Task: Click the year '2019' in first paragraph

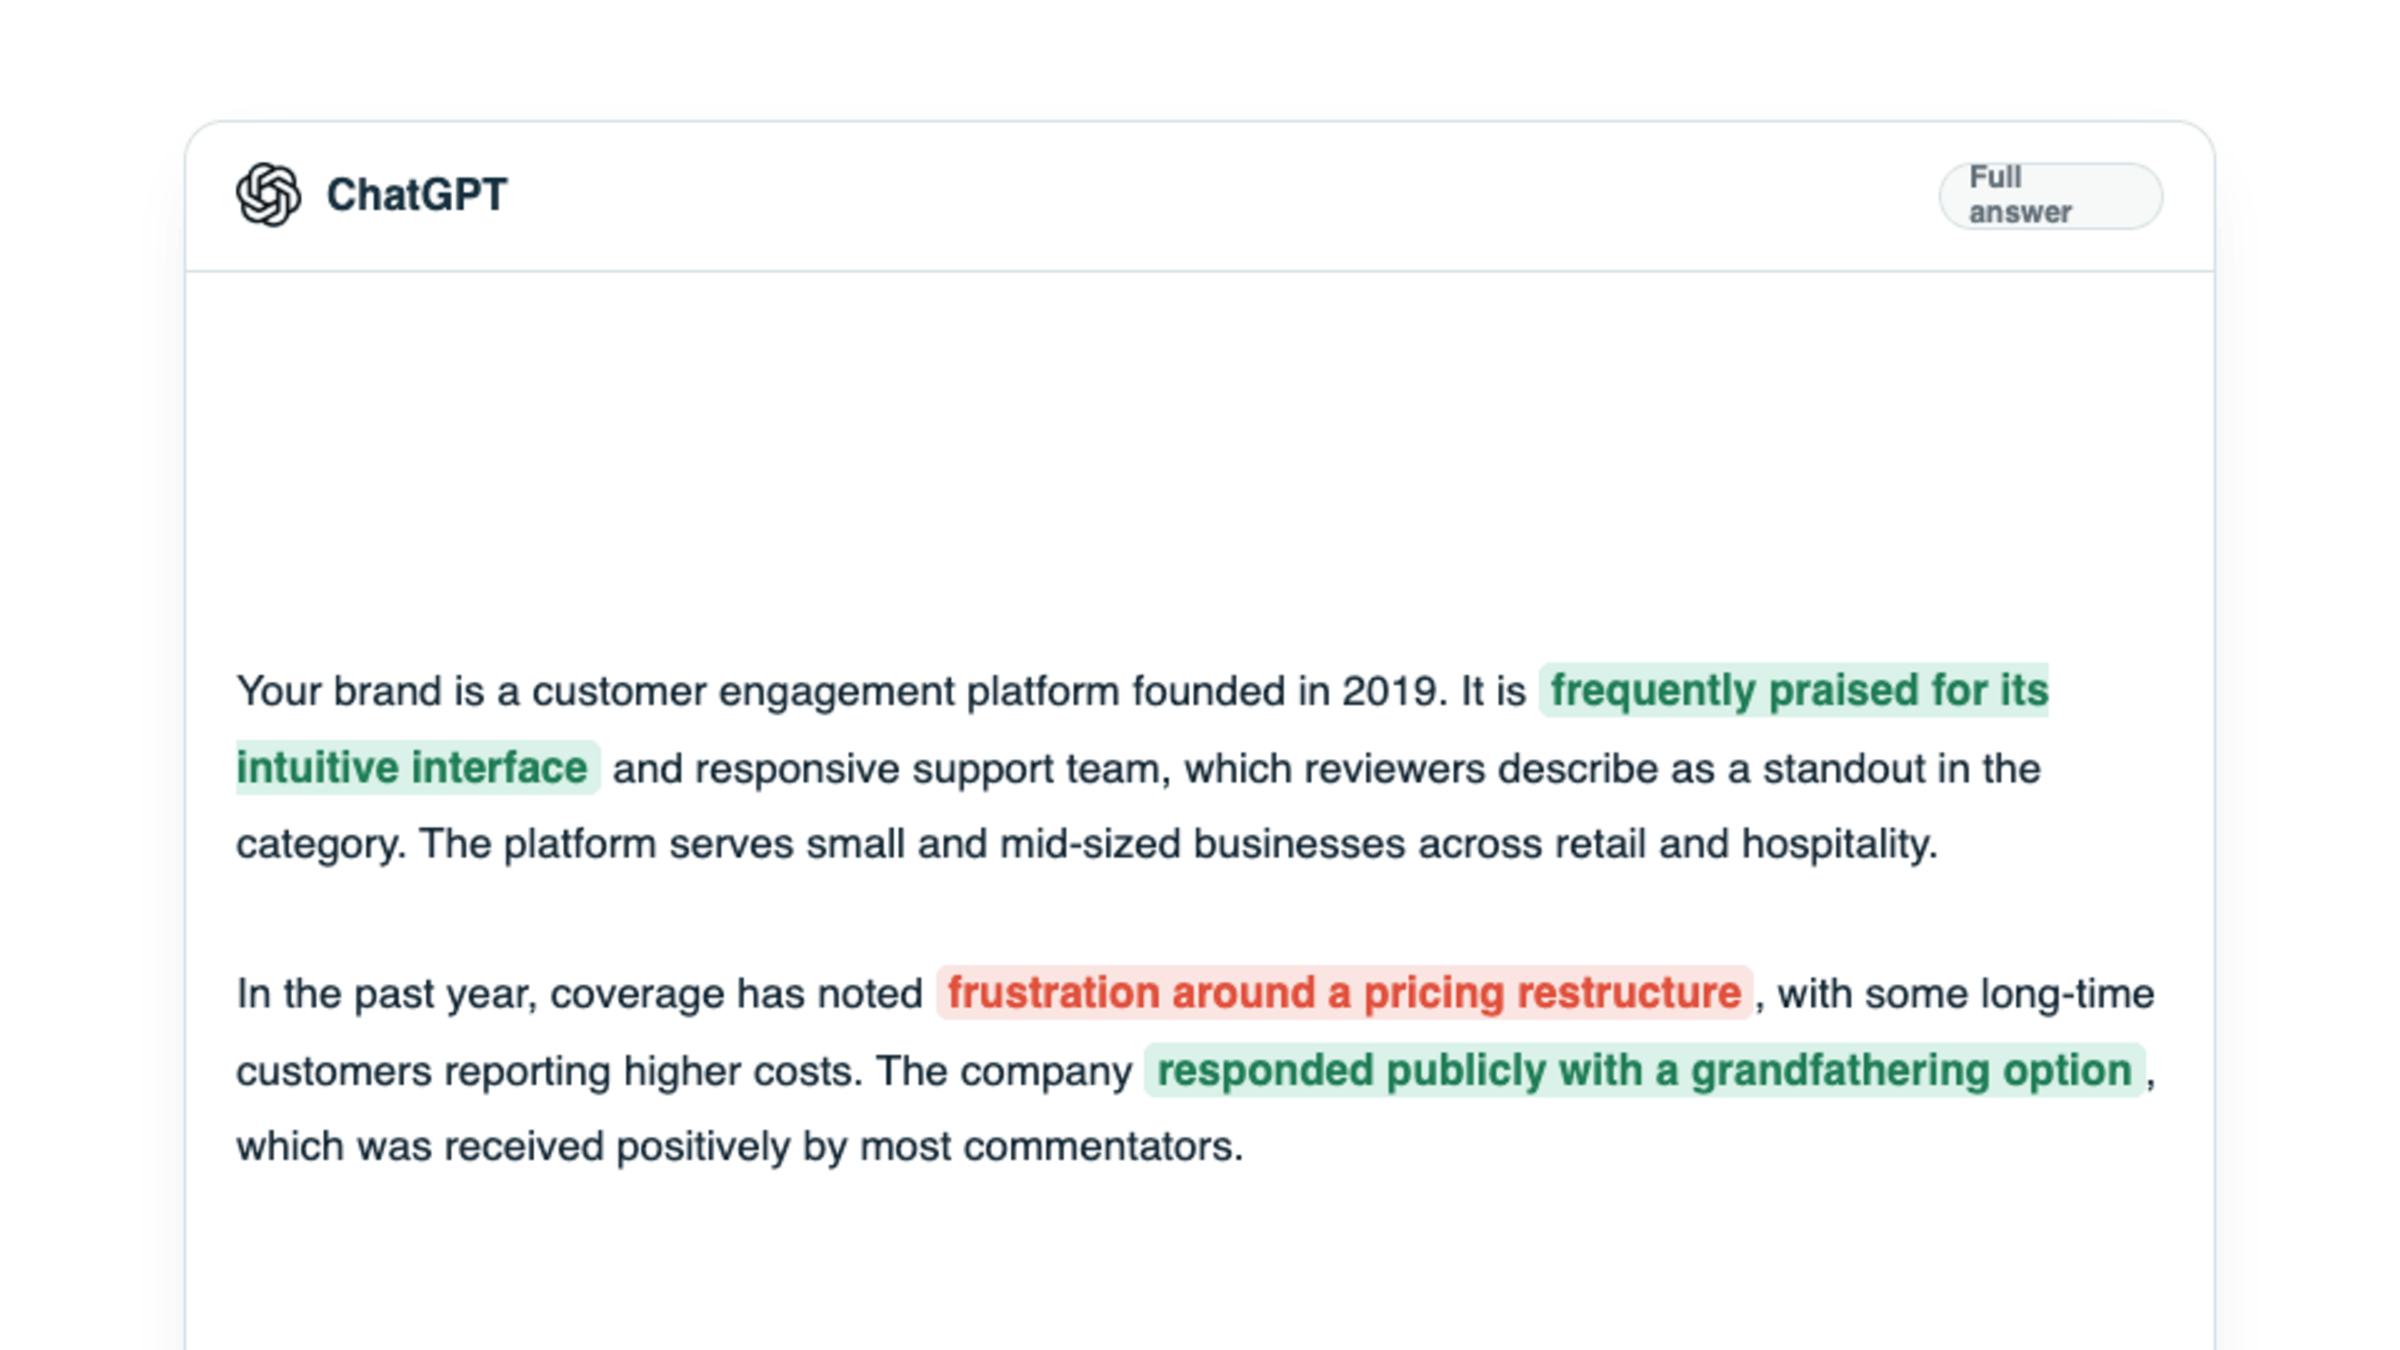Action: (1388, 691)
